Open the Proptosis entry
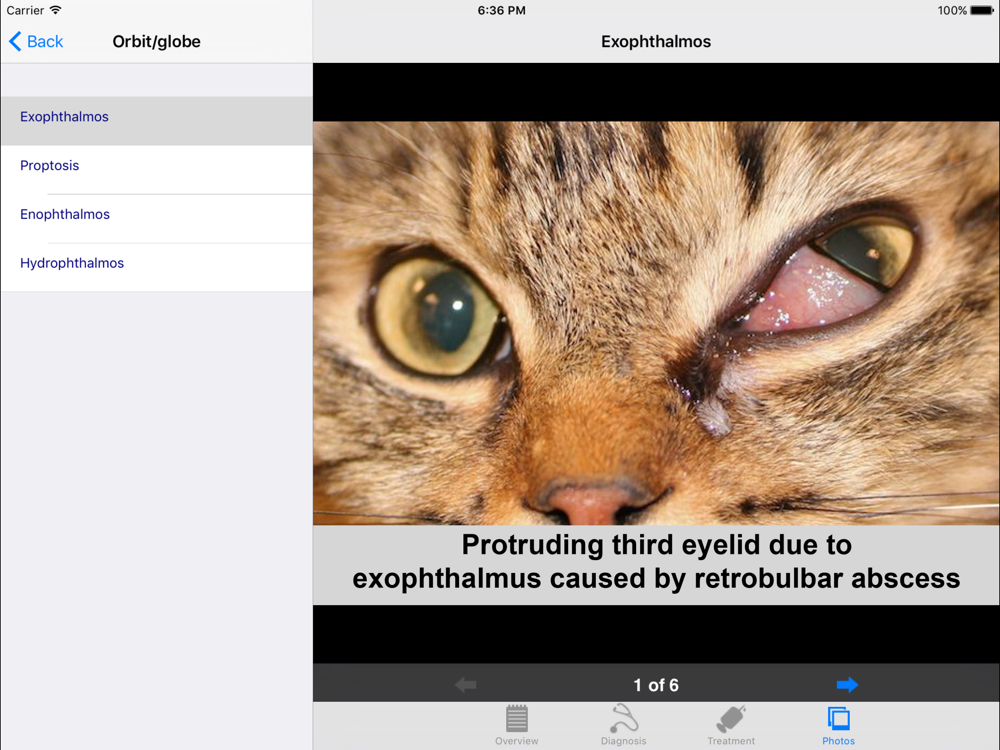The height and width of the screenshot is (750, 1000). [x=156, y=169]
